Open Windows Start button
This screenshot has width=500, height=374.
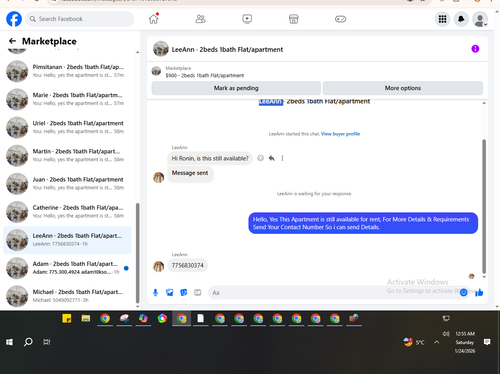point(9,342)
